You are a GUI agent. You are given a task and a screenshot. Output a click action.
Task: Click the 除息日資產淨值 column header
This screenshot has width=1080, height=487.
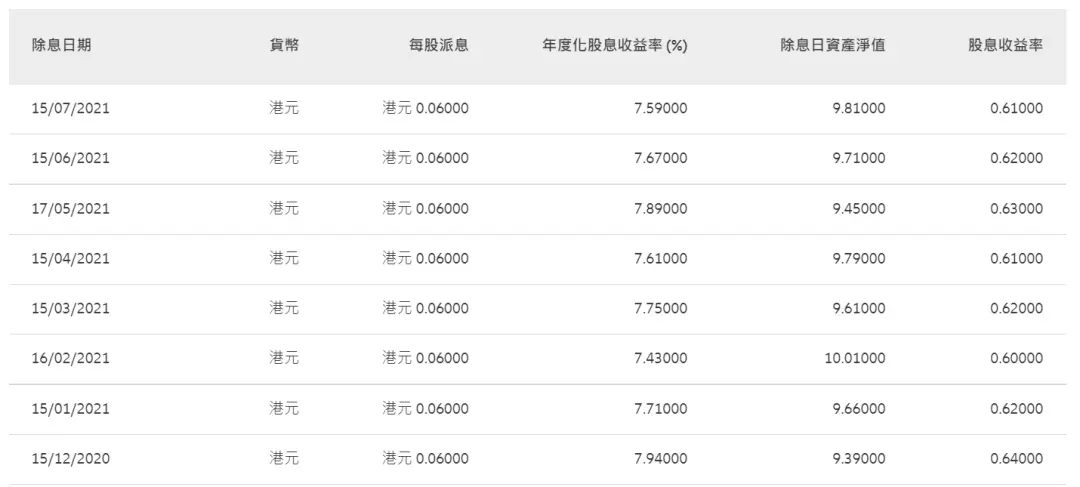833,45
